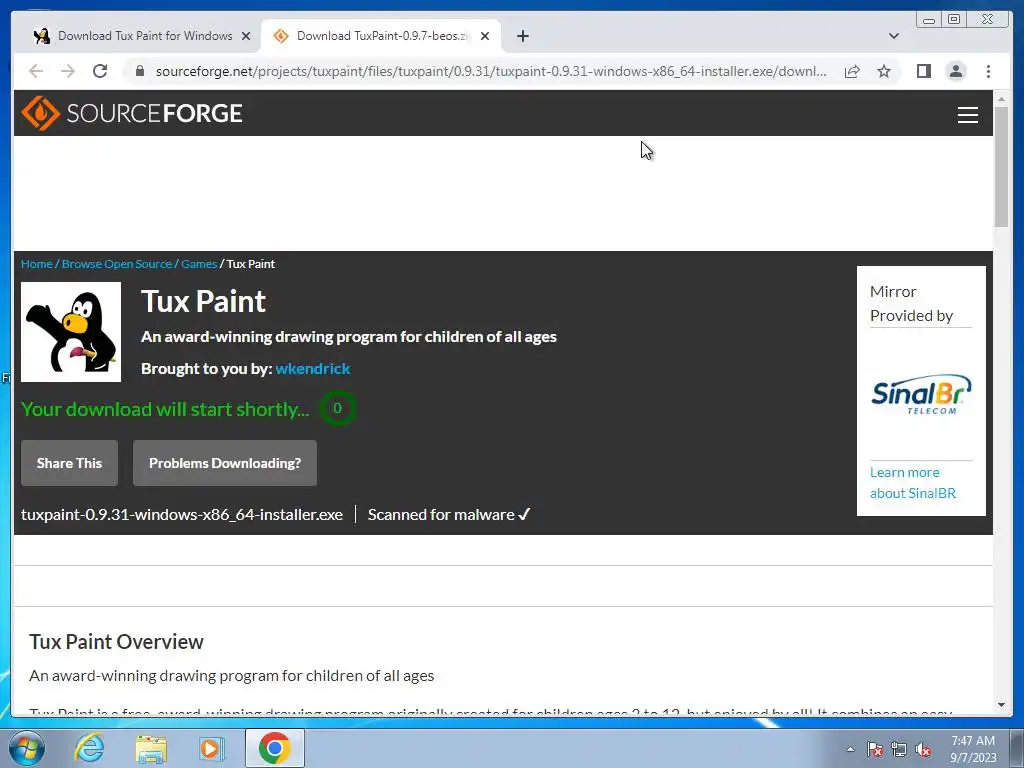The image size is (1024, 768).
Task: Go forward in browser history
Action: tap(68, 71)
